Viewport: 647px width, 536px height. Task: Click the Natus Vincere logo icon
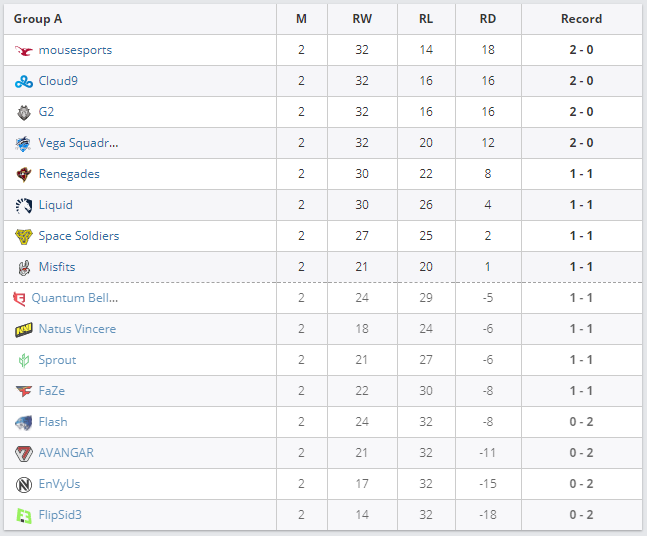pos(24,329)
